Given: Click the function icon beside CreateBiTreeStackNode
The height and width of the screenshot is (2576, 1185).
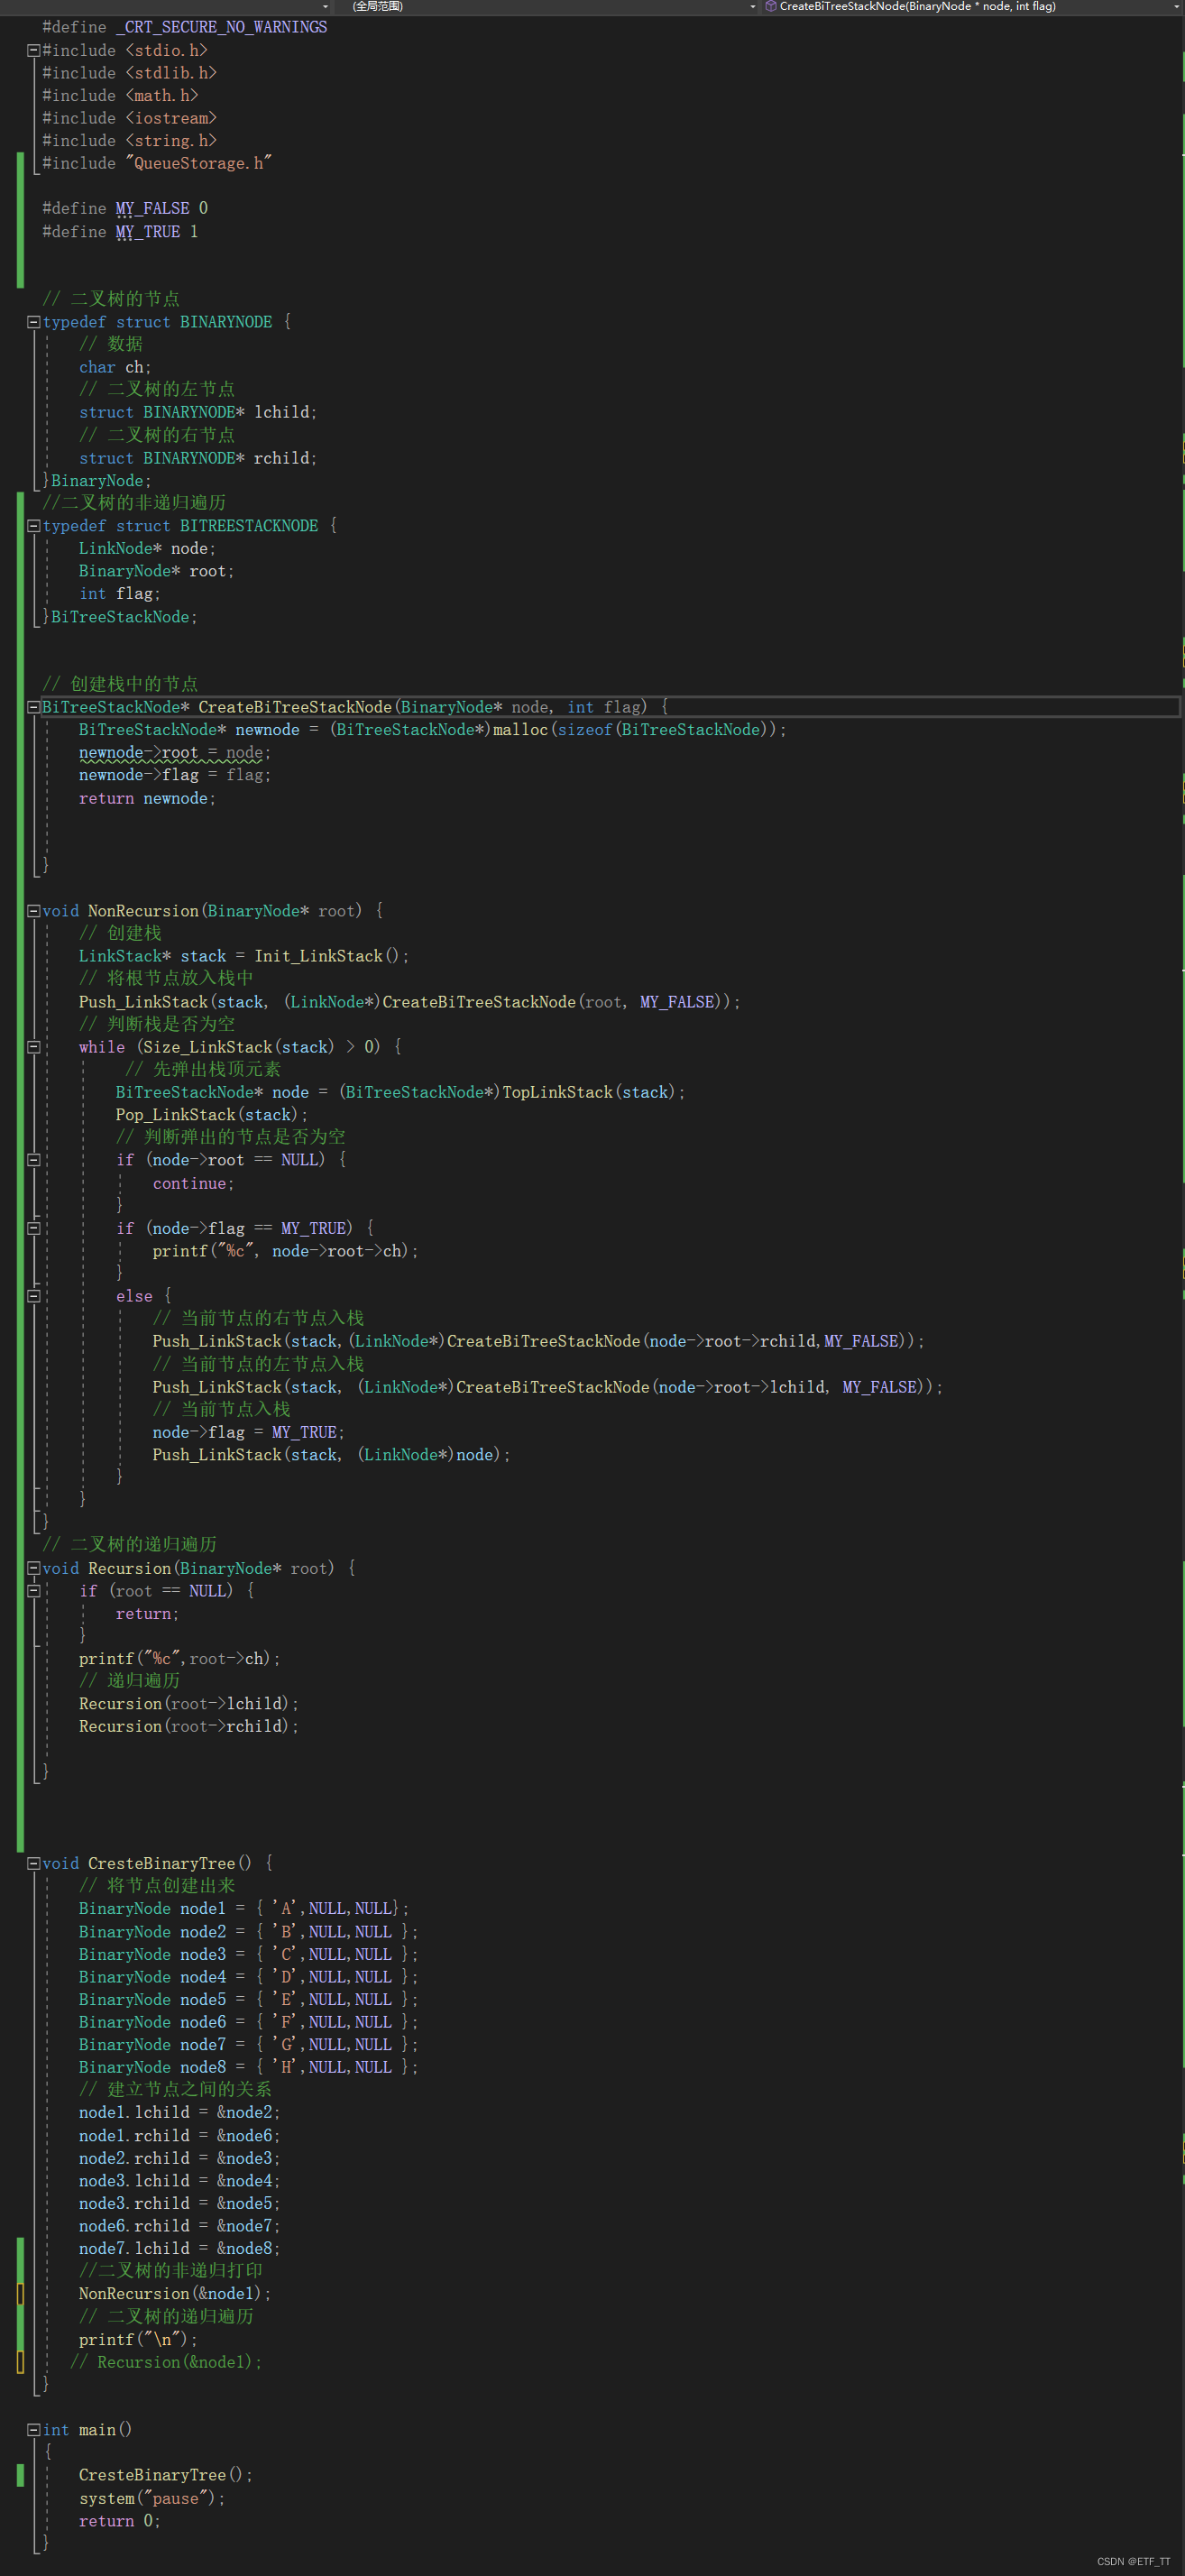Looking at the screenshot, I should pyautogui.click(x=771, y=6).
